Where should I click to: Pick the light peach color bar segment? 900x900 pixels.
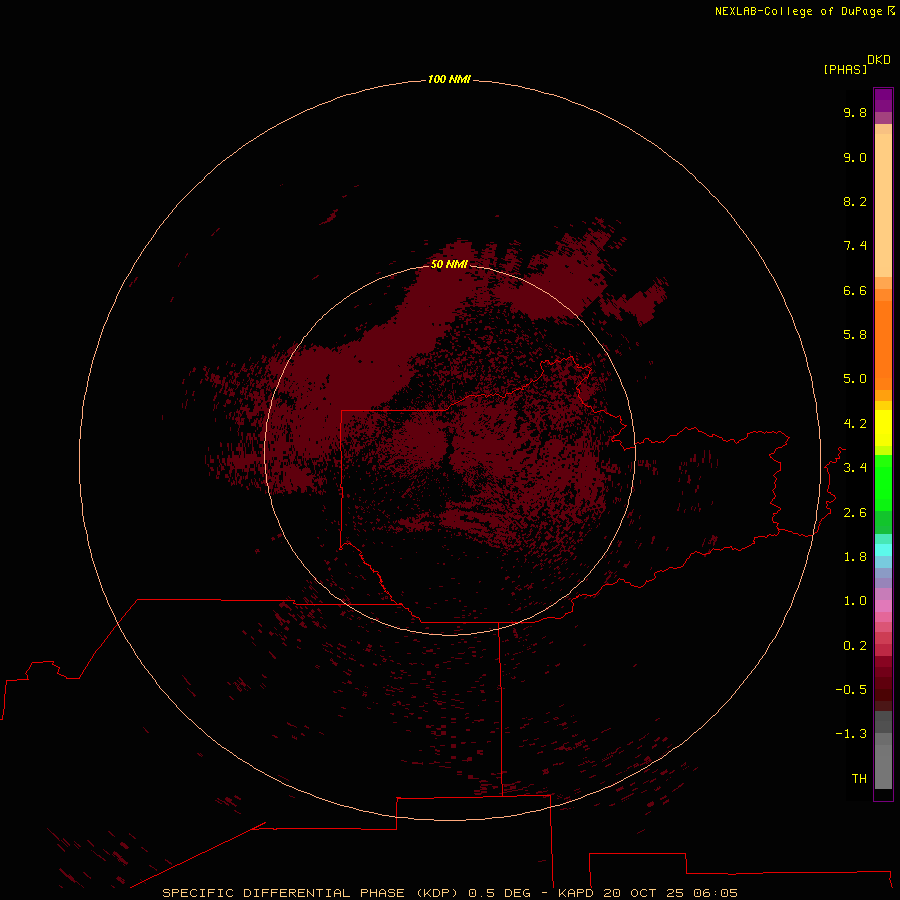[883, 205]
